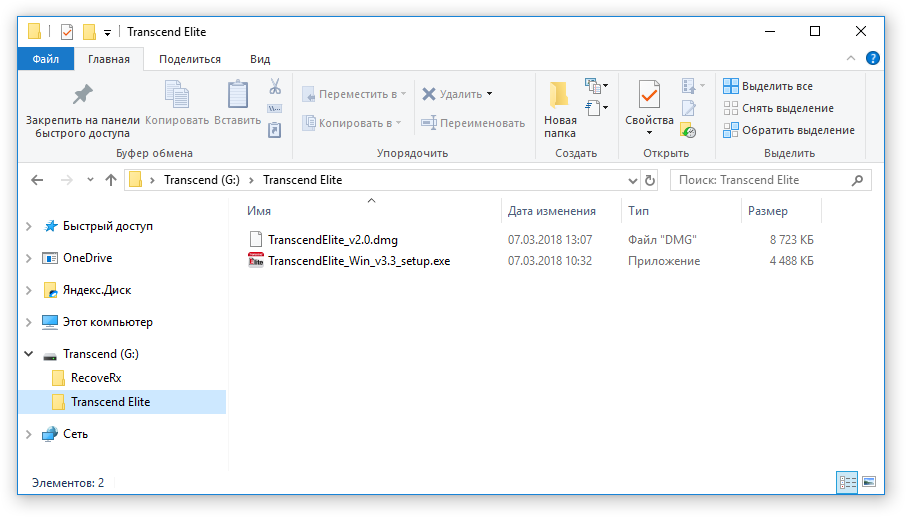This screenshot has width=906, height=517.
Task: Expand Этот компьютер tree node
Action: 28,322
